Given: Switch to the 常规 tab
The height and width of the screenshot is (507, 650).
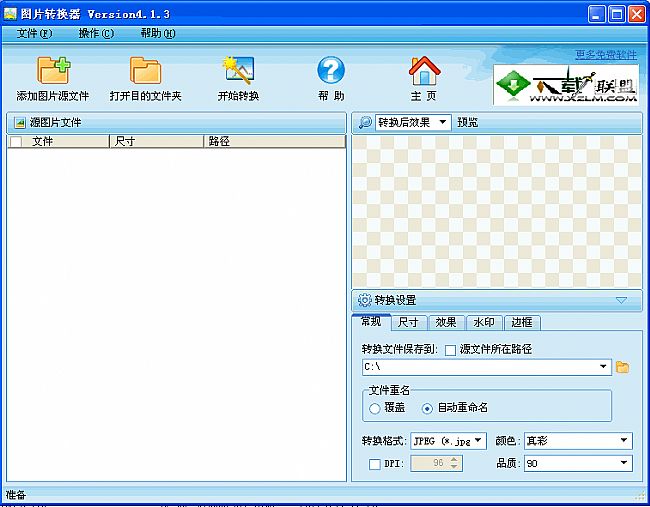Looking at the screenshot, I should [371, 321].
